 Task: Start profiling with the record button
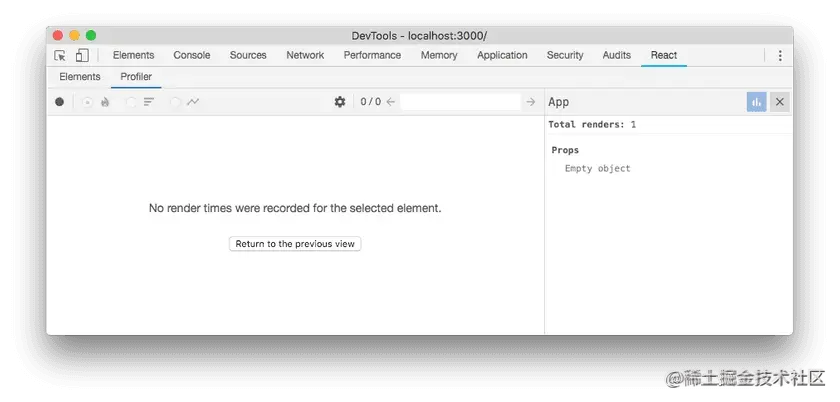click(x=59, y=102)
